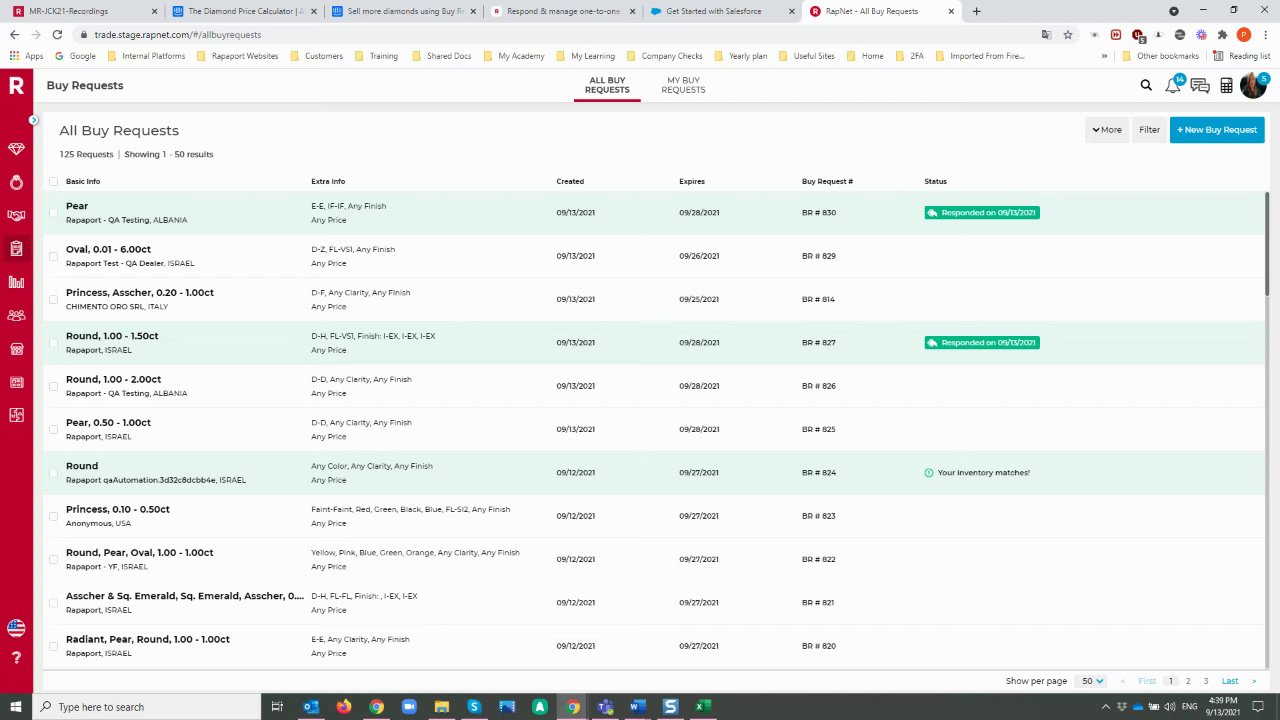Expand the sidebar with the arrow toggle
The height and width of the screenshot is (720, 1280).
(33, 120)
